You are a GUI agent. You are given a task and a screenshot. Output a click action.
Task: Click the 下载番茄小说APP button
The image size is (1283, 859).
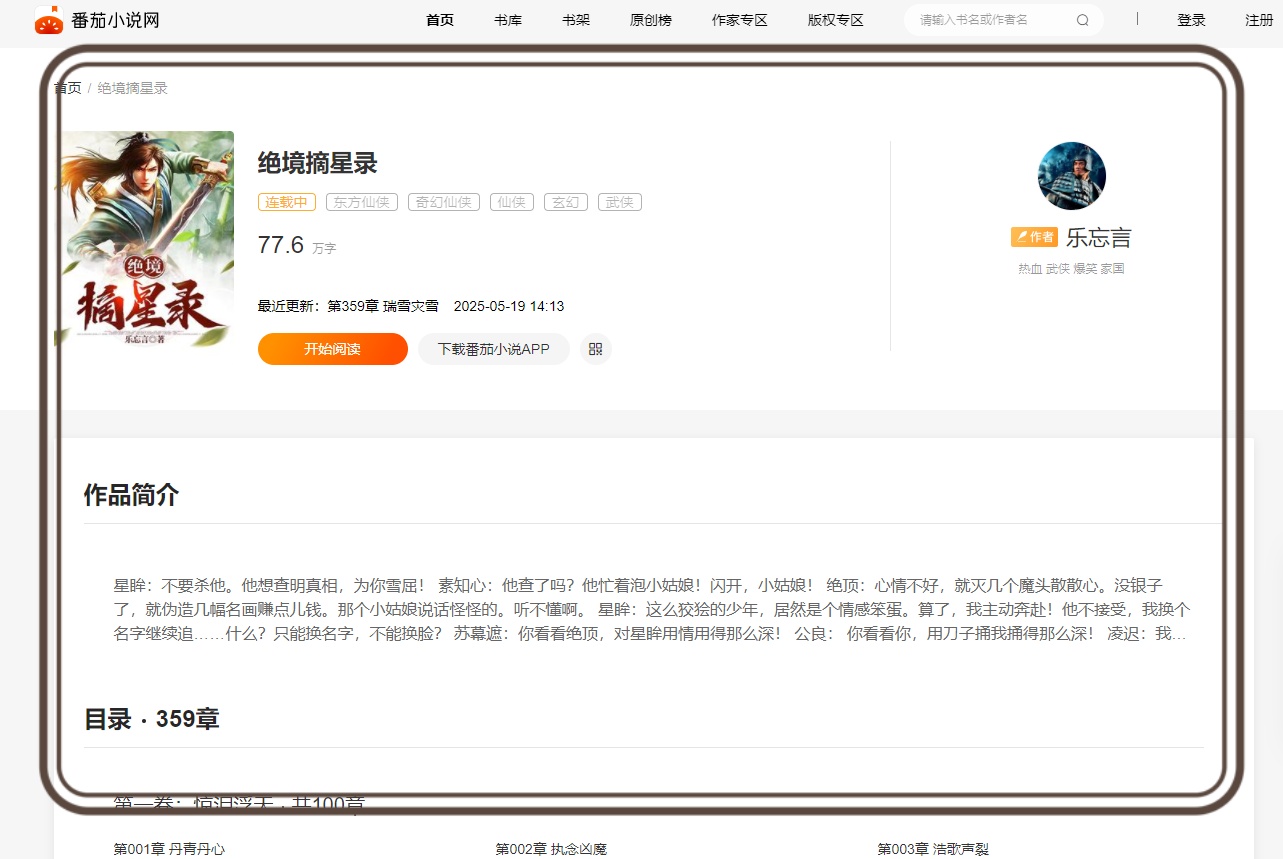(x=493, y=349)
